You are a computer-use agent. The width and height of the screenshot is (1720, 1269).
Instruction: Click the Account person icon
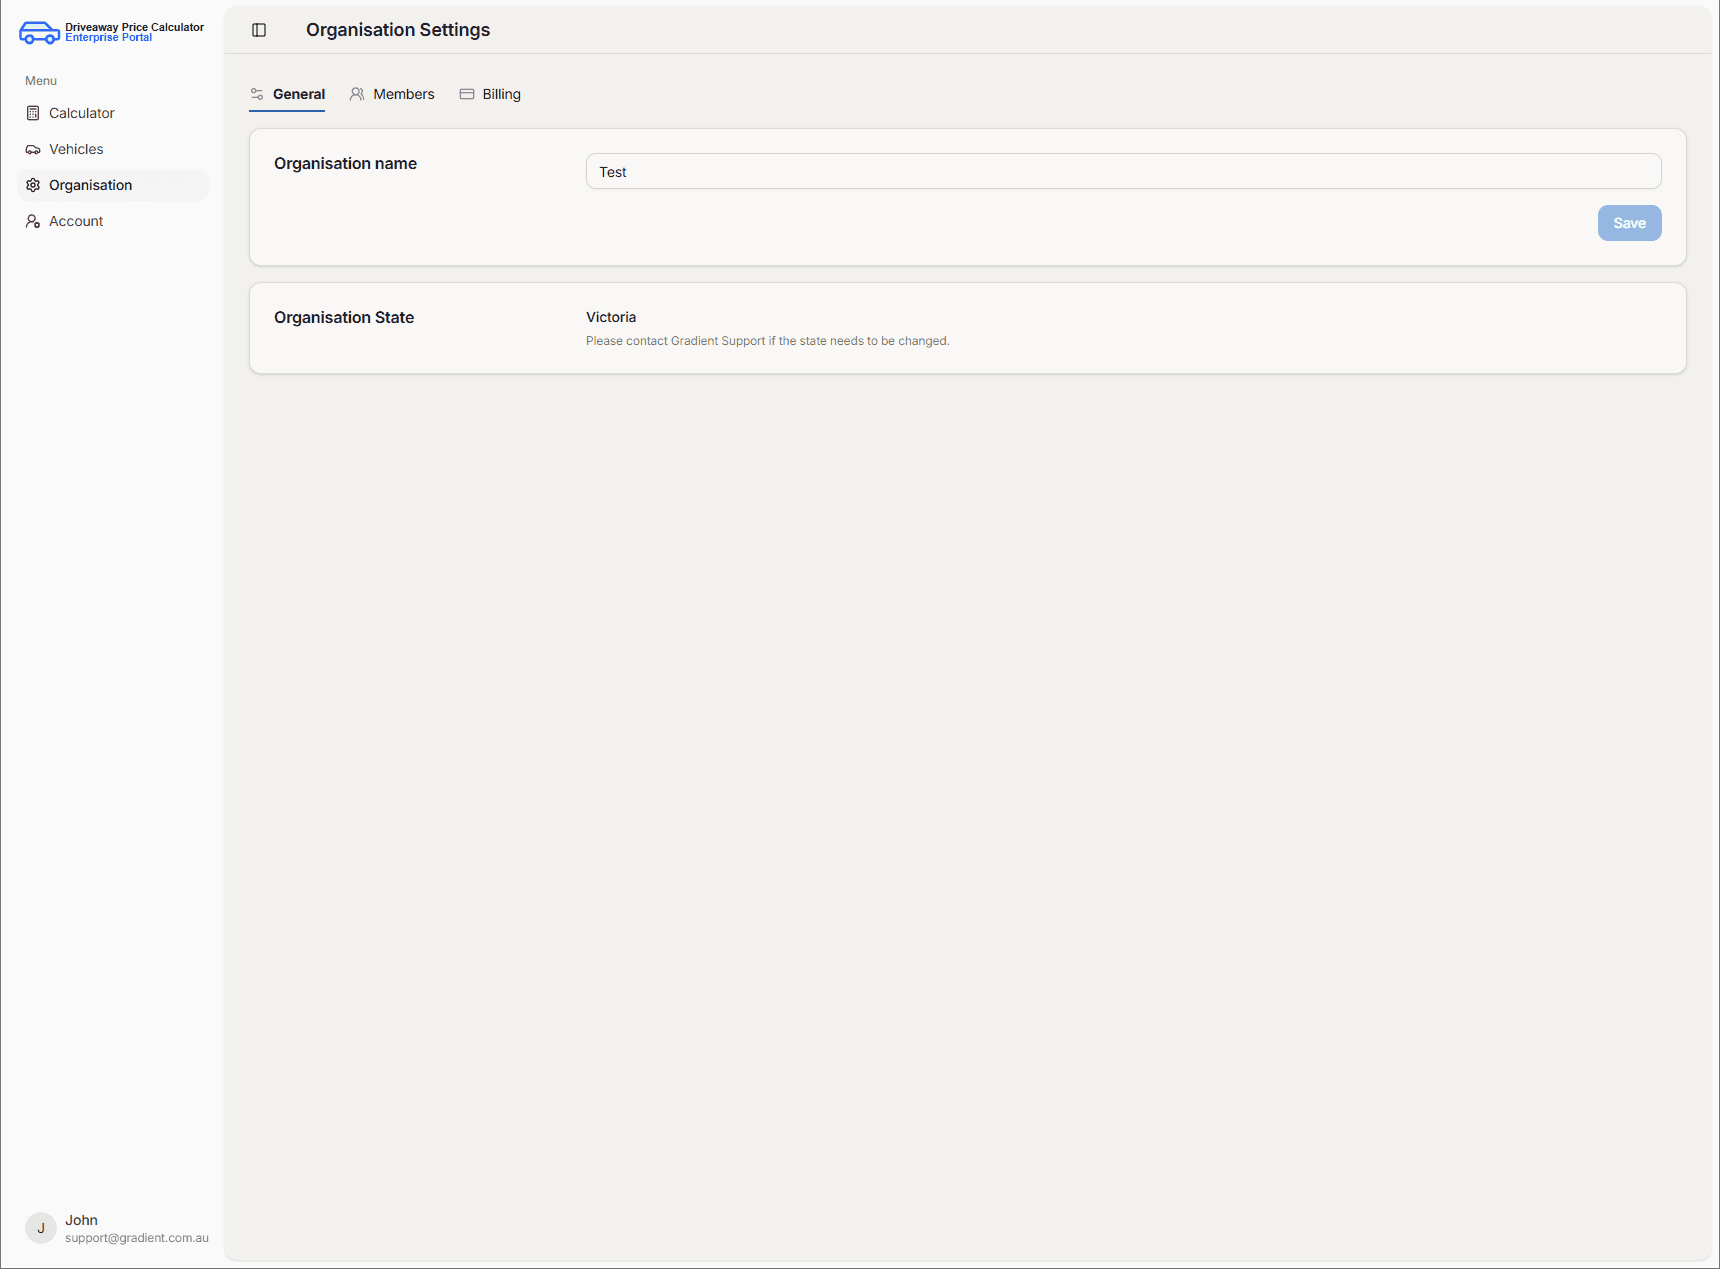point(33,221)
